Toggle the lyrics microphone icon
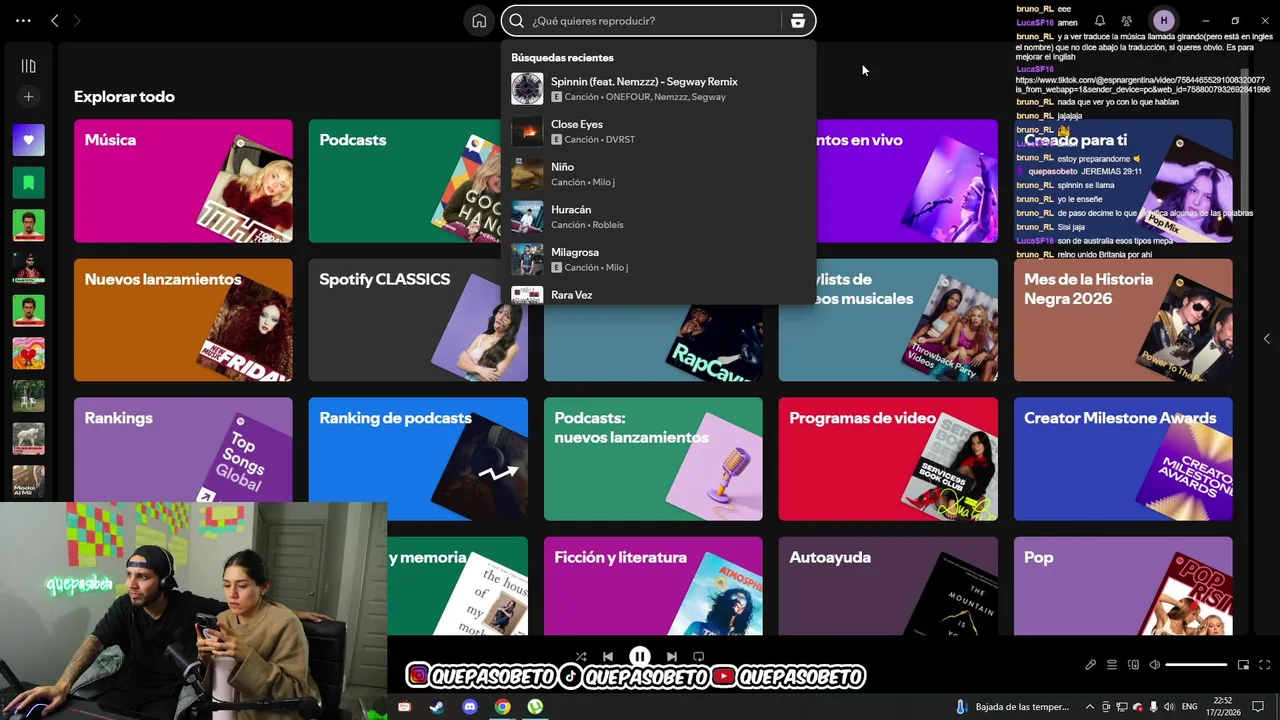 click(x=1090, y=665)
